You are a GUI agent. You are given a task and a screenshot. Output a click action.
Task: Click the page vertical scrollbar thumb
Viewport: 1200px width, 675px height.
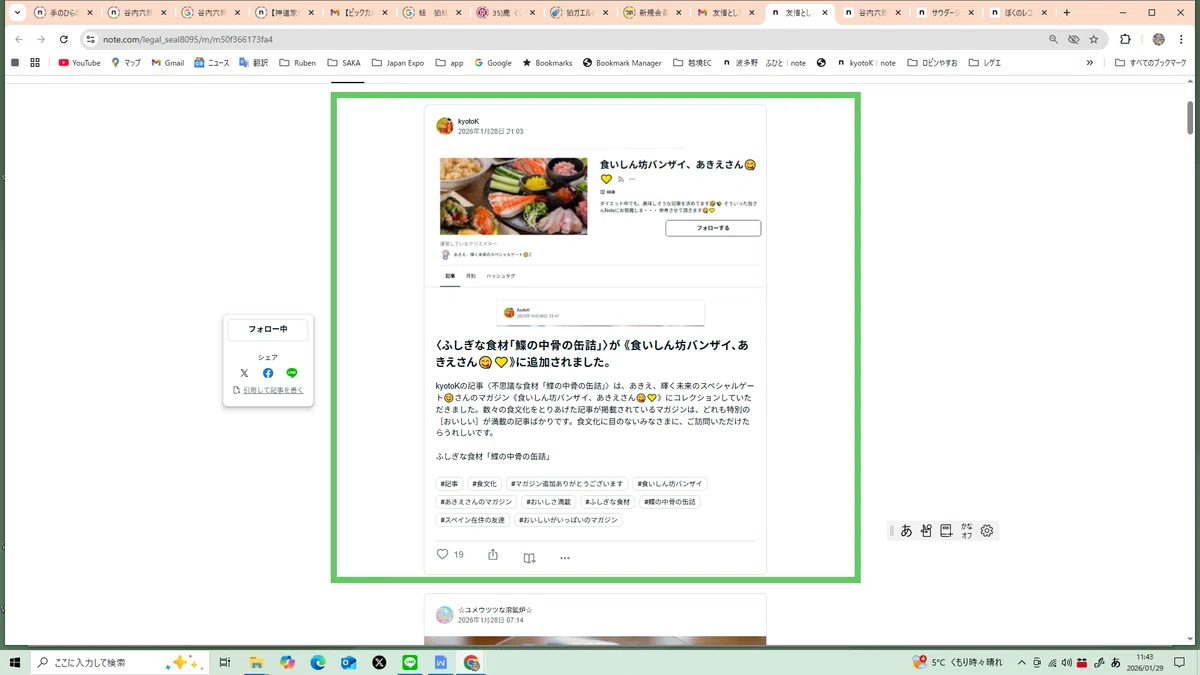pyautogui.click(x=1189, y=117)
